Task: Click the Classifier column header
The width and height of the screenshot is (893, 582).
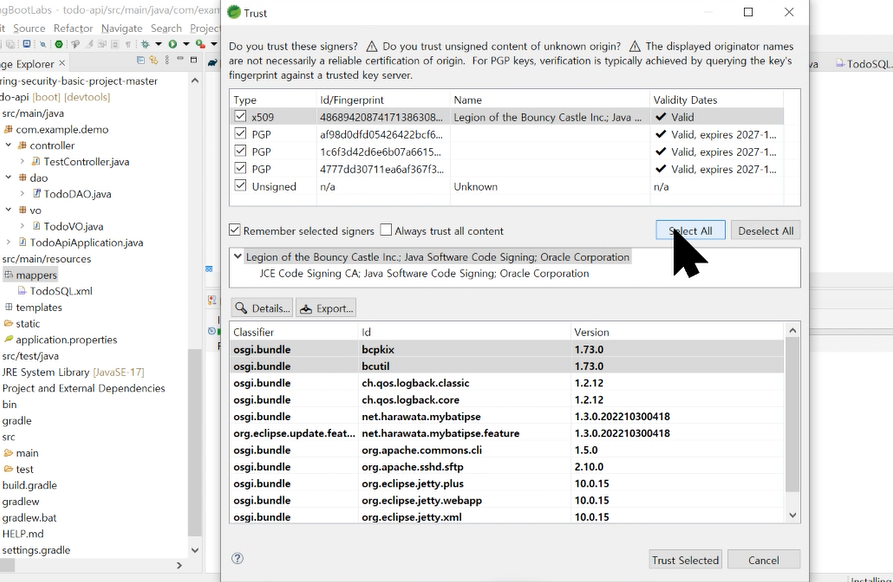Action: click(x=294, y=331)
